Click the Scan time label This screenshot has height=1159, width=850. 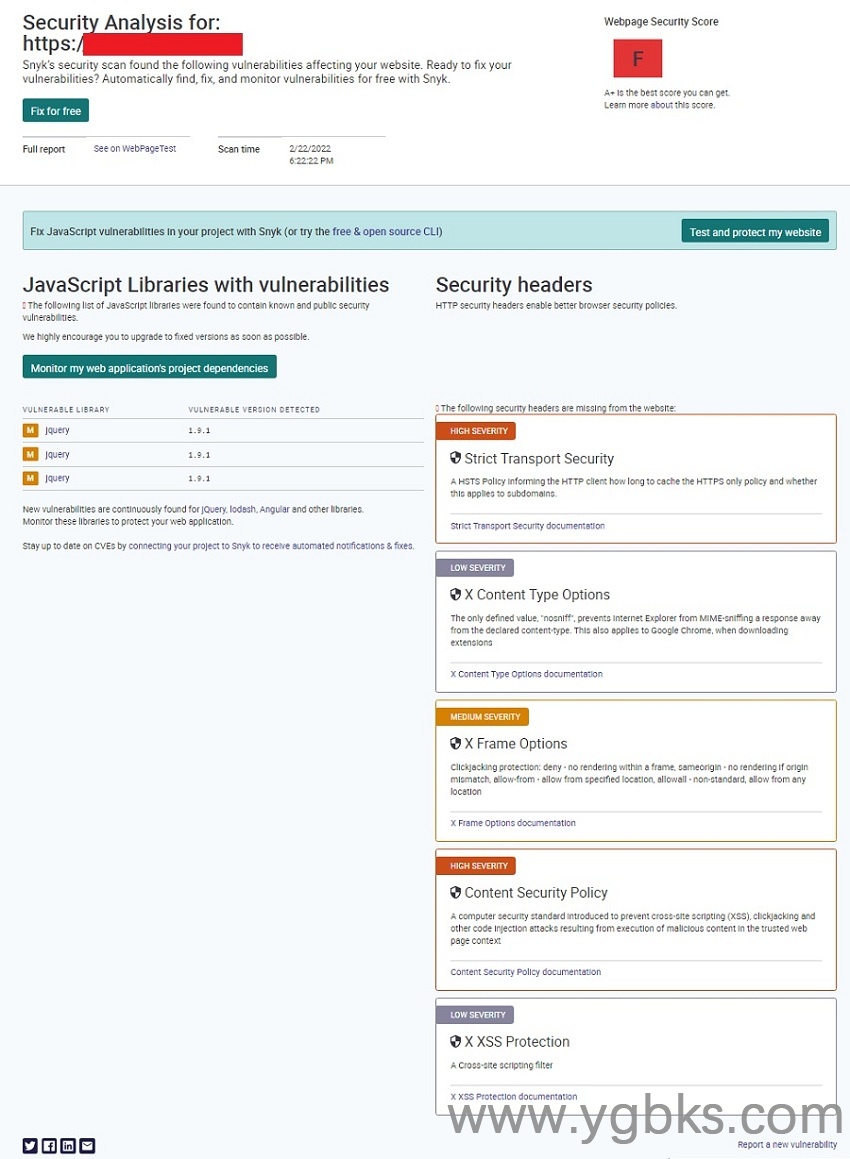pyautogui.click(x=239, y=149)
